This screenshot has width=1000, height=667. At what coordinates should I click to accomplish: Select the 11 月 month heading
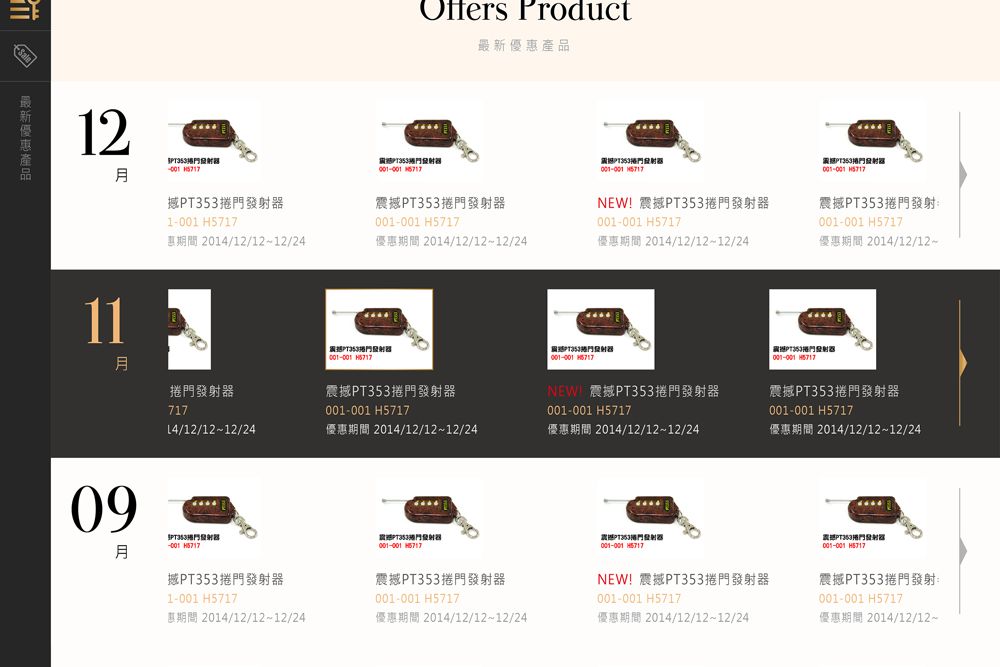click(104, 332)
